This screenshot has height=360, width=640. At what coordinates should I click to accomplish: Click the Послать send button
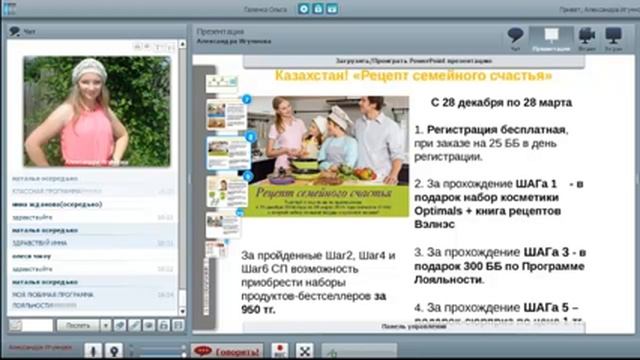point(78,325)
